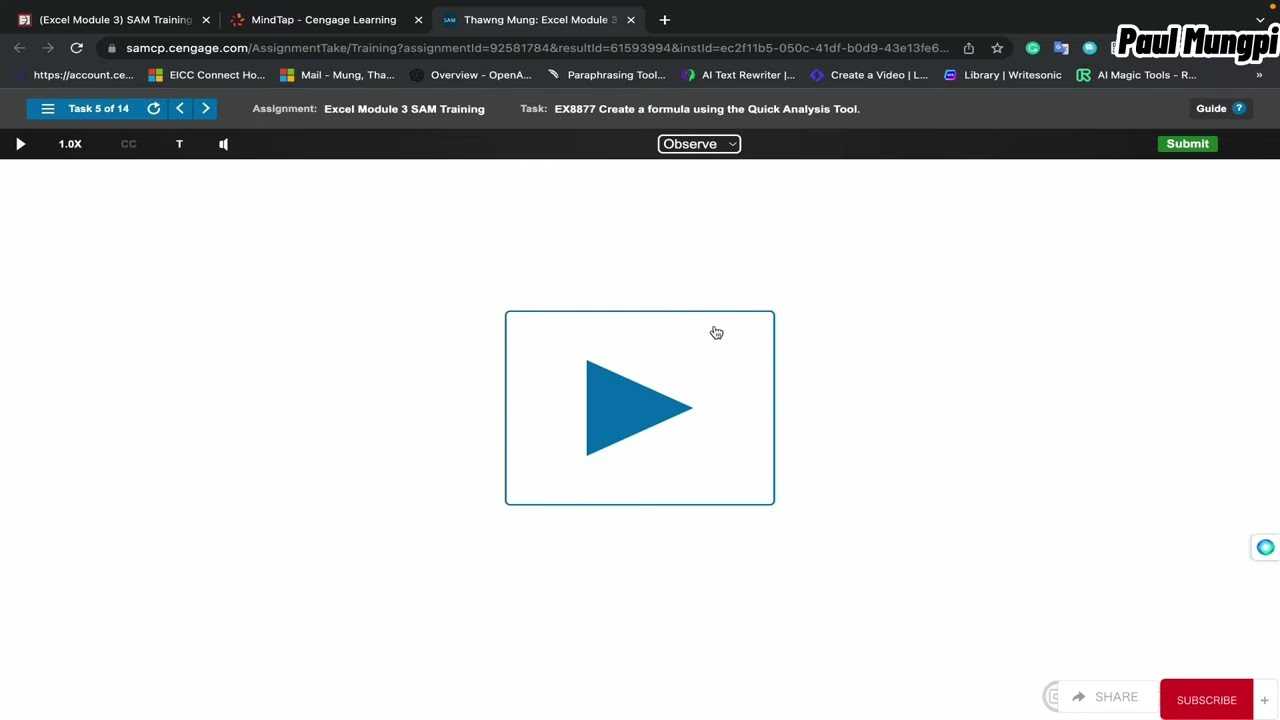Open the AI Magic Tools bookmark
The height and width of the screenshot is (720, 1280).
tap(1136, 75)
